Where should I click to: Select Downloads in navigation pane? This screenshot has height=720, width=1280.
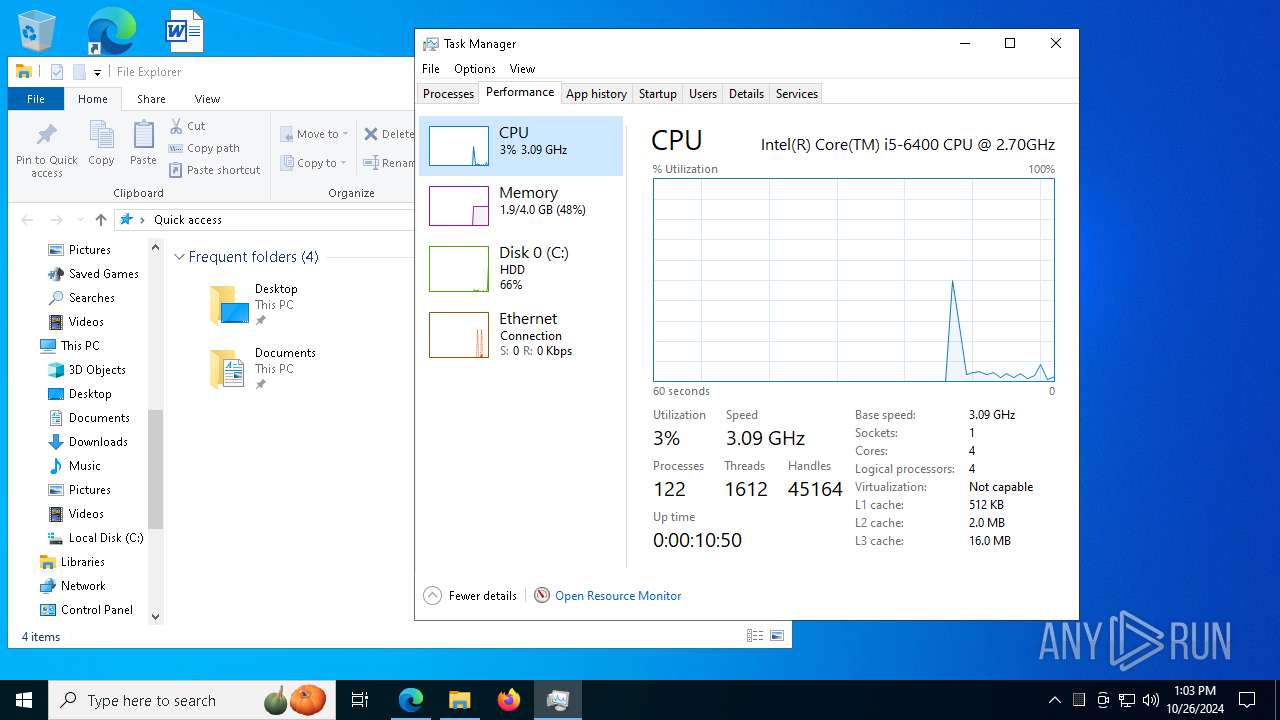[98, 442]
